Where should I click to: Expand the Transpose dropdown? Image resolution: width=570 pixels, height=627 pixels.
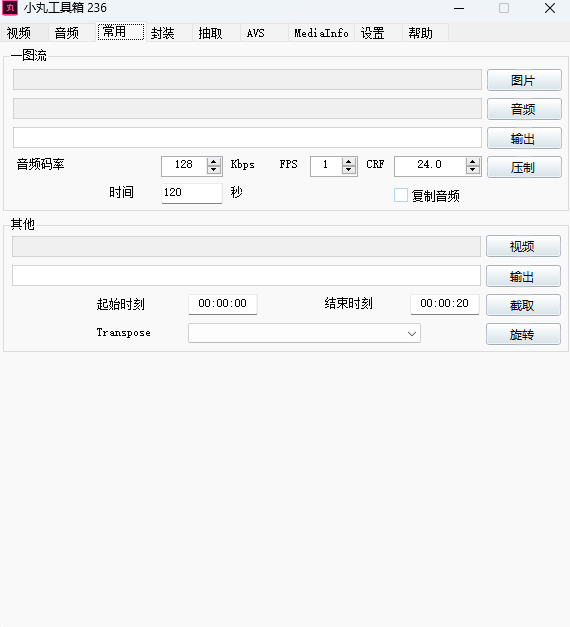[x=412, y=333]
